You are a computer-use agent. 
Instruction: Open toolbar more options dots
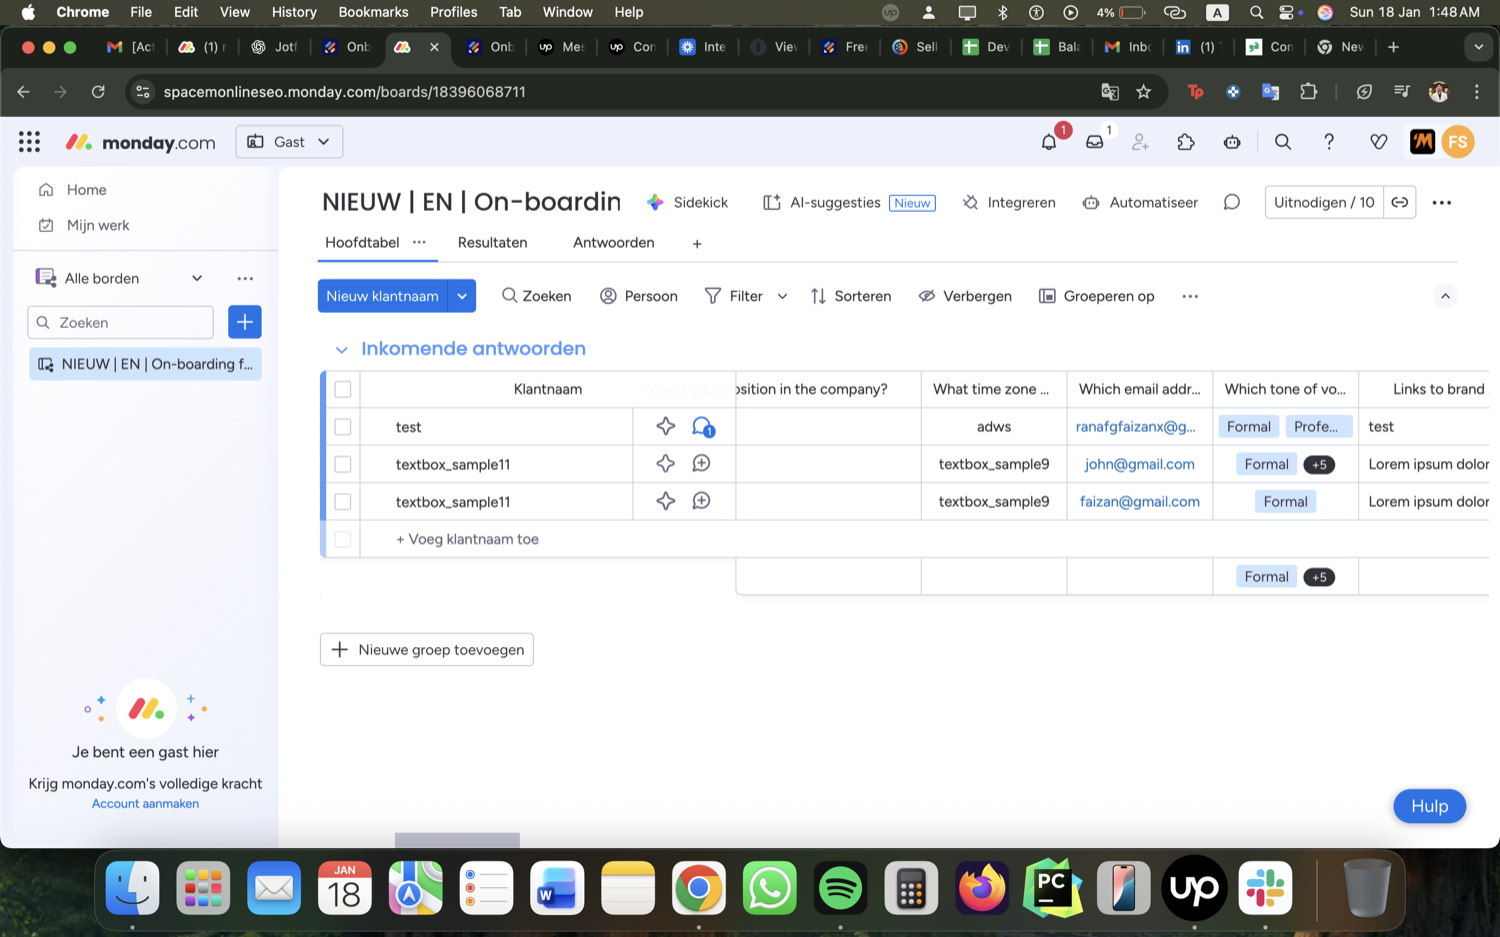click(1190, 296)
